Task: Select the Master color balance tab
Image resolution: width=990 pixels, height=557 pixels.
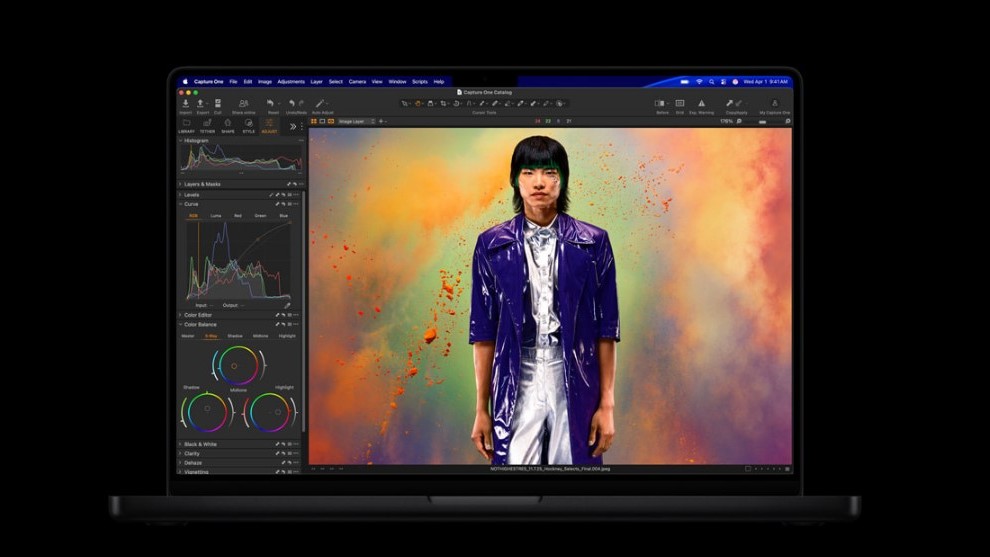Action: pos(188,336)
